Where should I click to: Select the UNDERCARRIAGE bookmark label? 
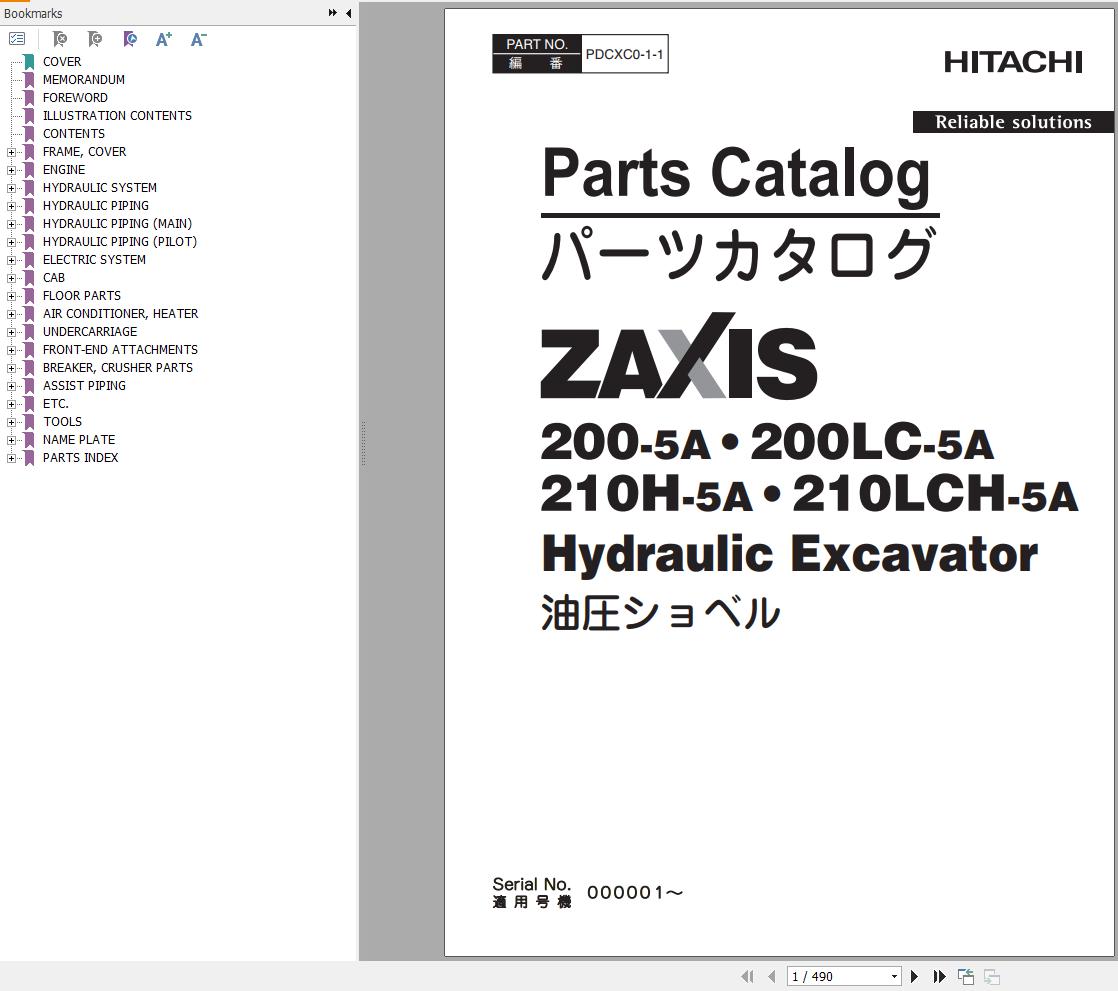pyautogui.click(x=90, y=332)
